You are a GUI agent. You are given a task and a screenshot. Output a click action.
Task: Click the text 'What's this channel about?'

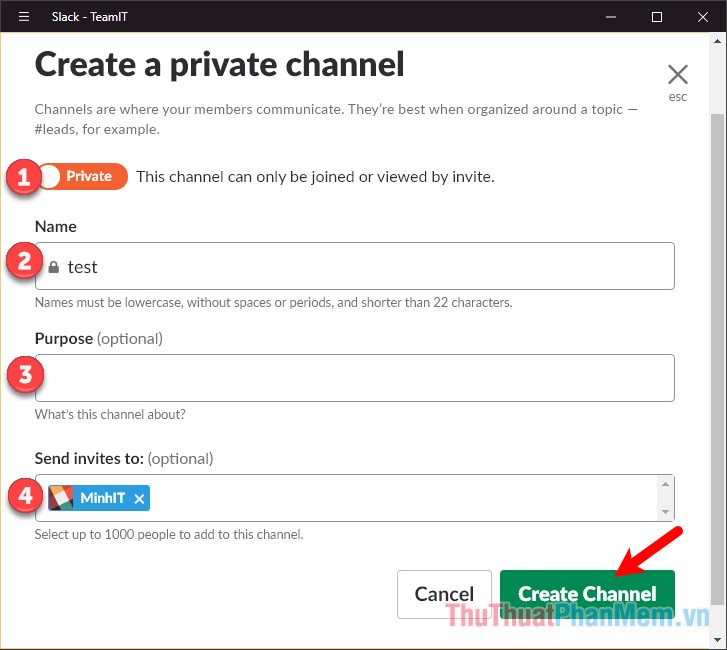pyautogui.click(x=110, y=414)
